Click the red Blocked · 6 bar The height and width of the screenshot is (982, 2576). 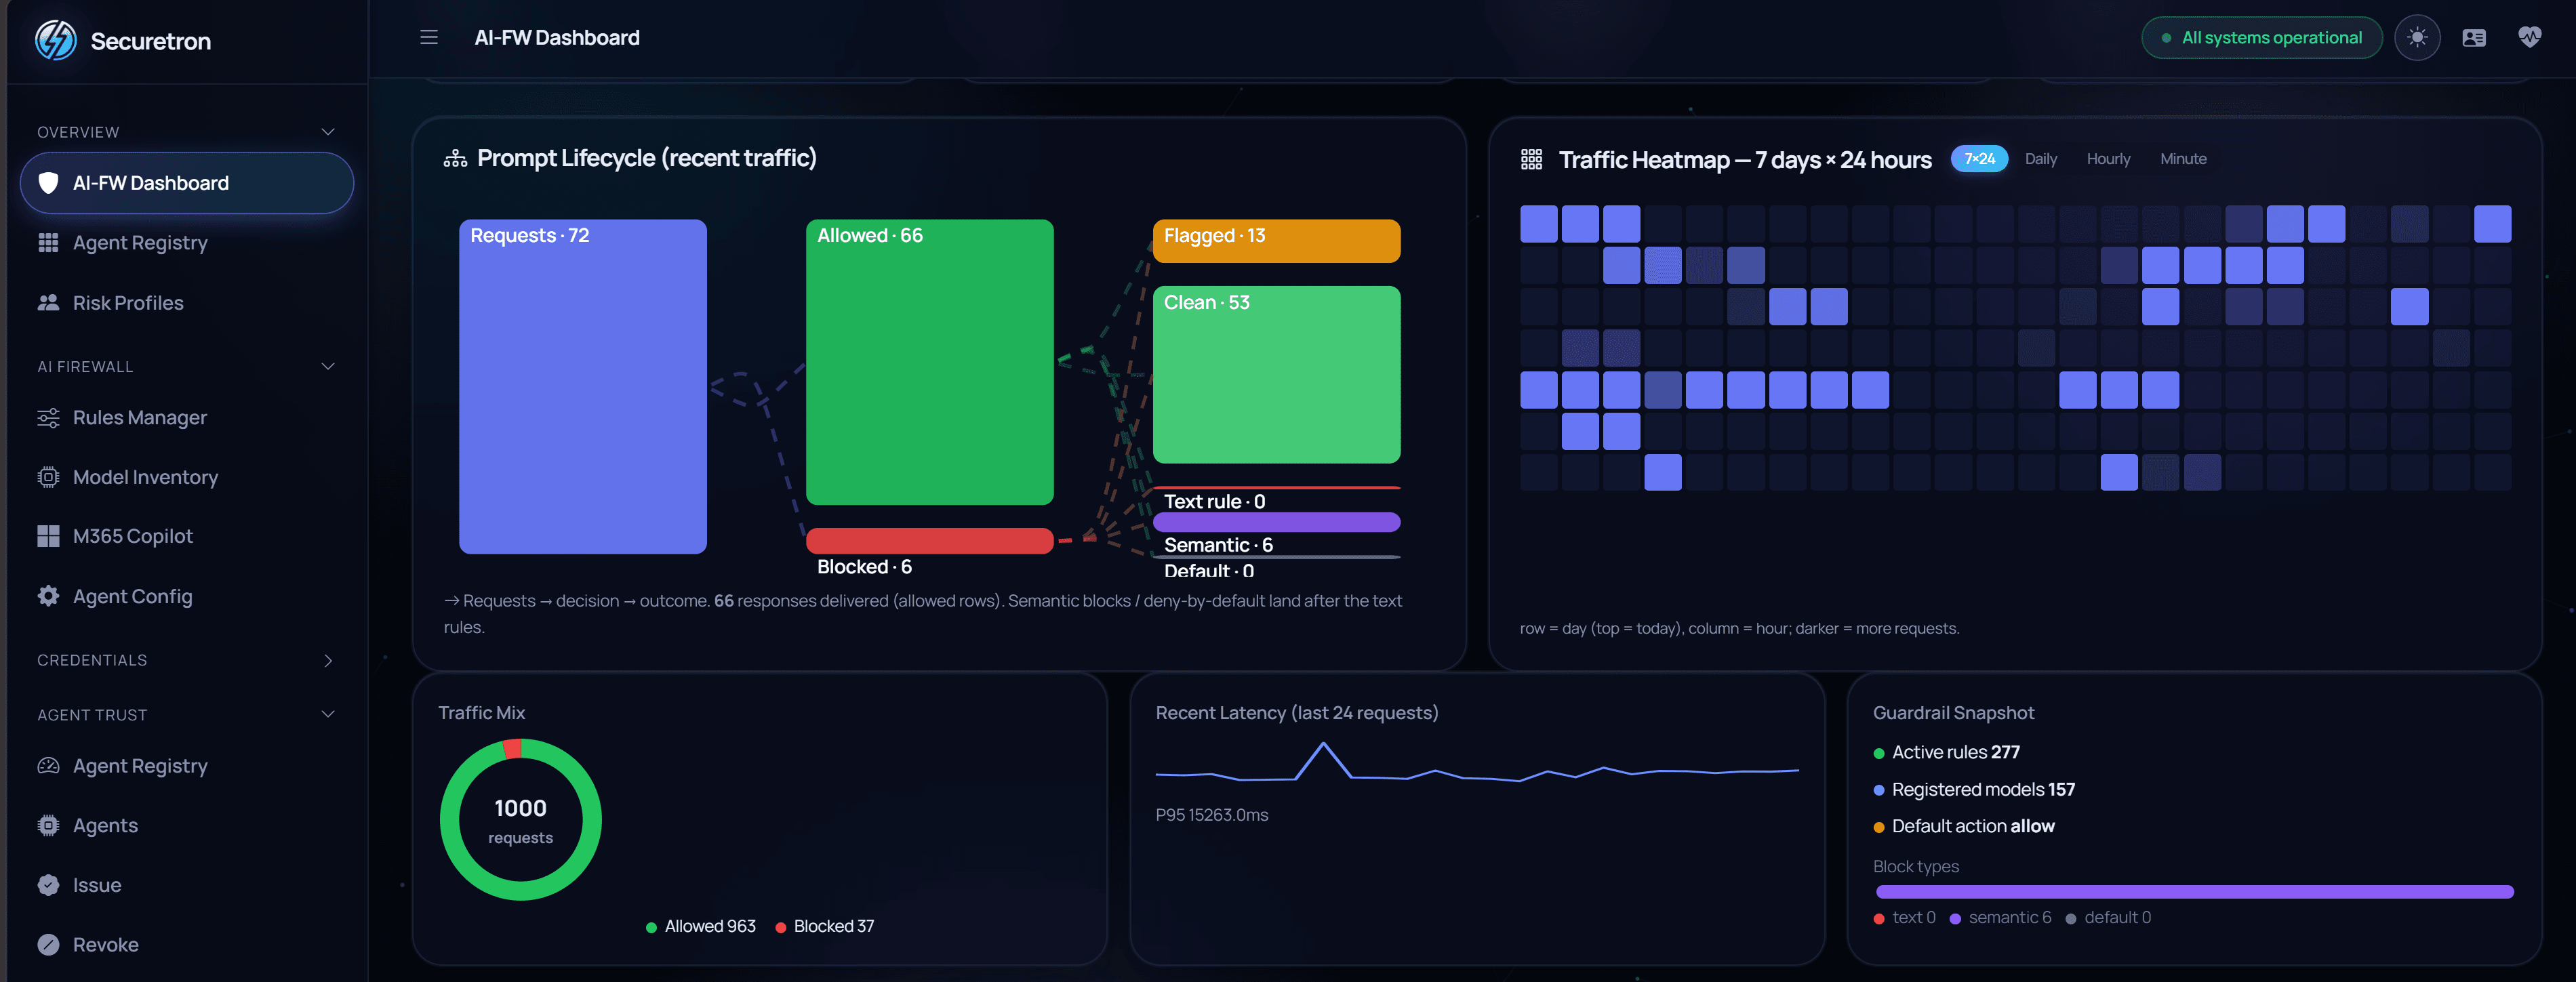point(930,541)
